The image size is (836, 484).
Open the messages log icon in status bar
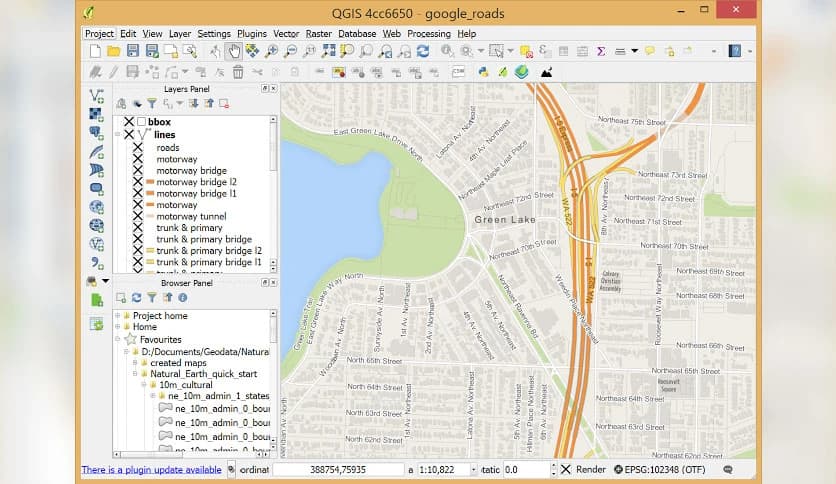[727, 469]
